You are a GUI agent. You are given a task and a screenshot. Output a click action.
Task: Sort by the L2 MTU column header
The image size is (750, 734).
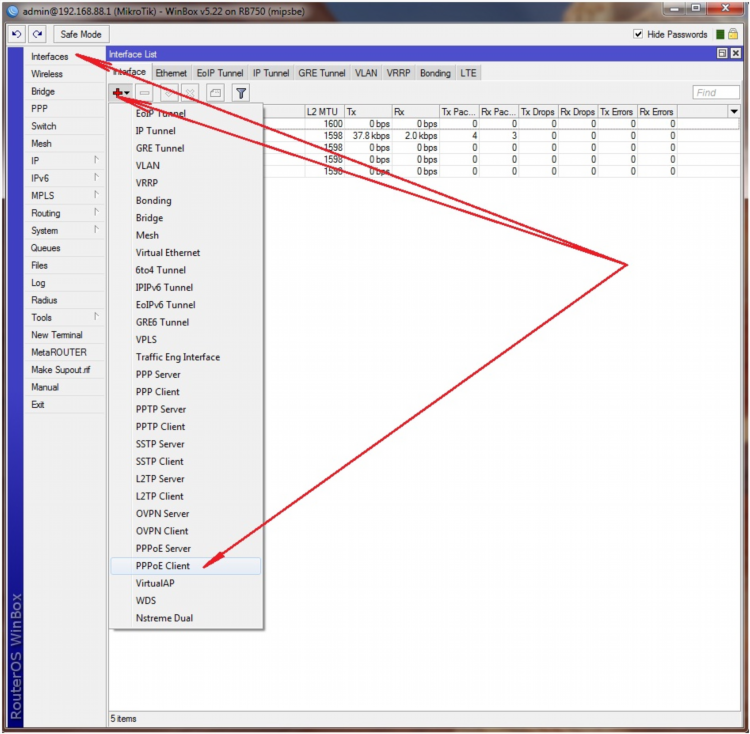[324, 112]
